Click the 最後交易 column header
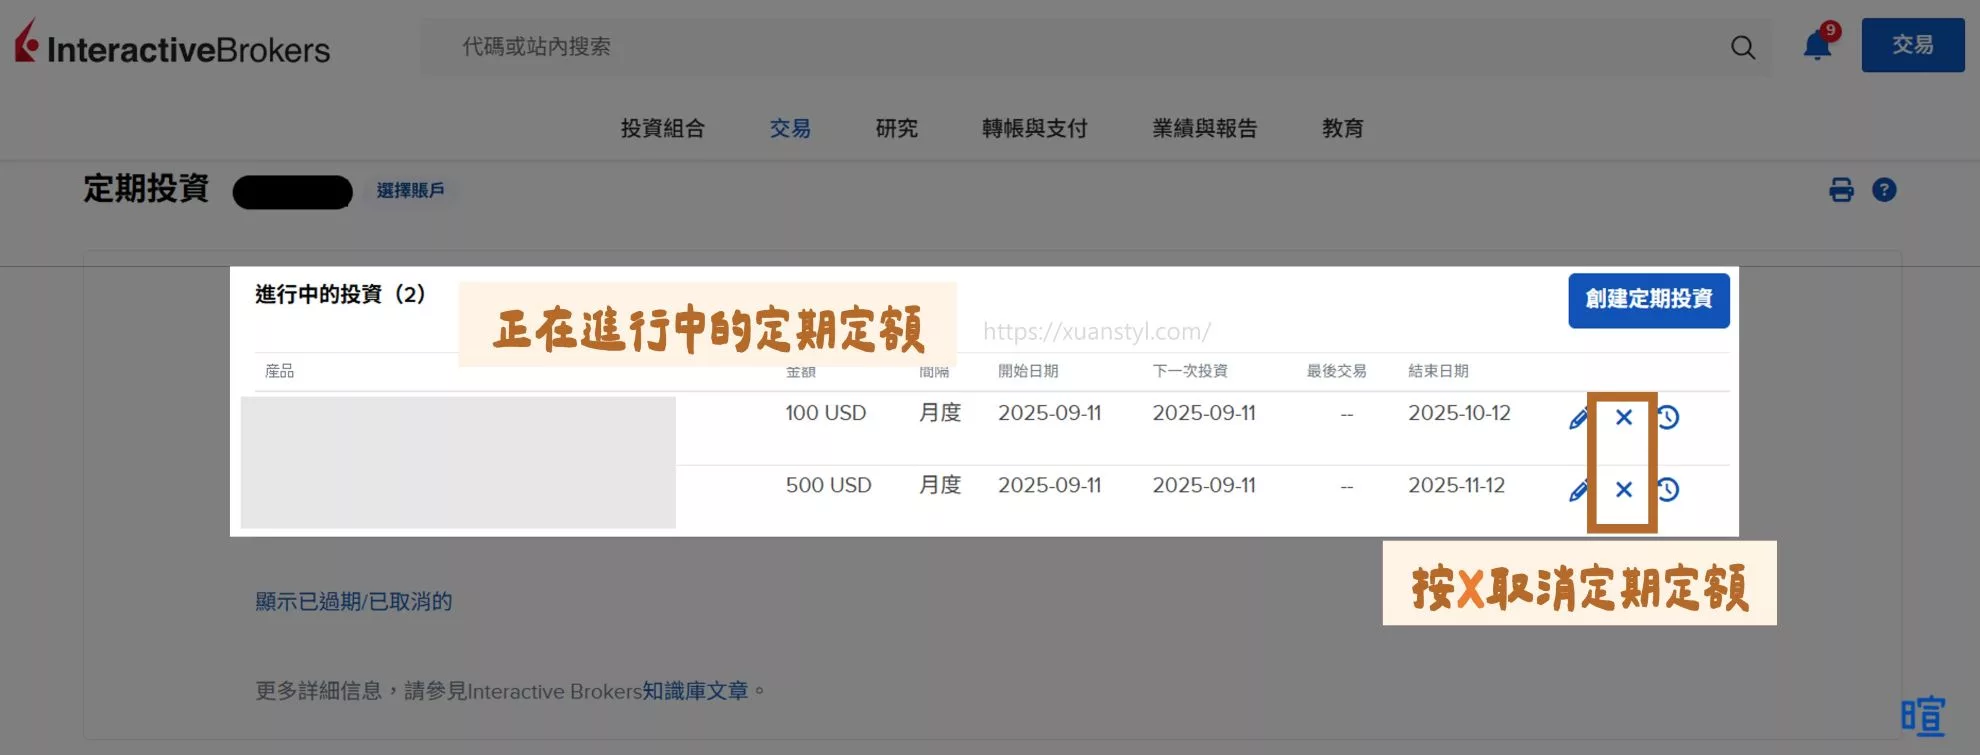1980x755 pixels. [x=1336, y=371]
